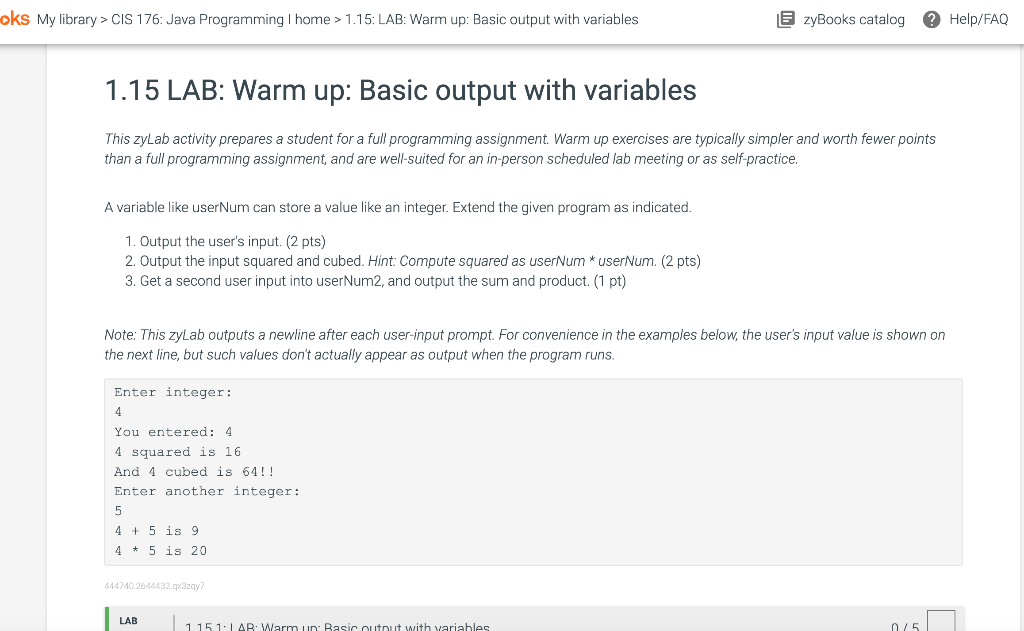Image resolution: width=1024 pixels, height=631 pixels.
Task: Select the Enter integer code example block
Action: pos(534,472)
